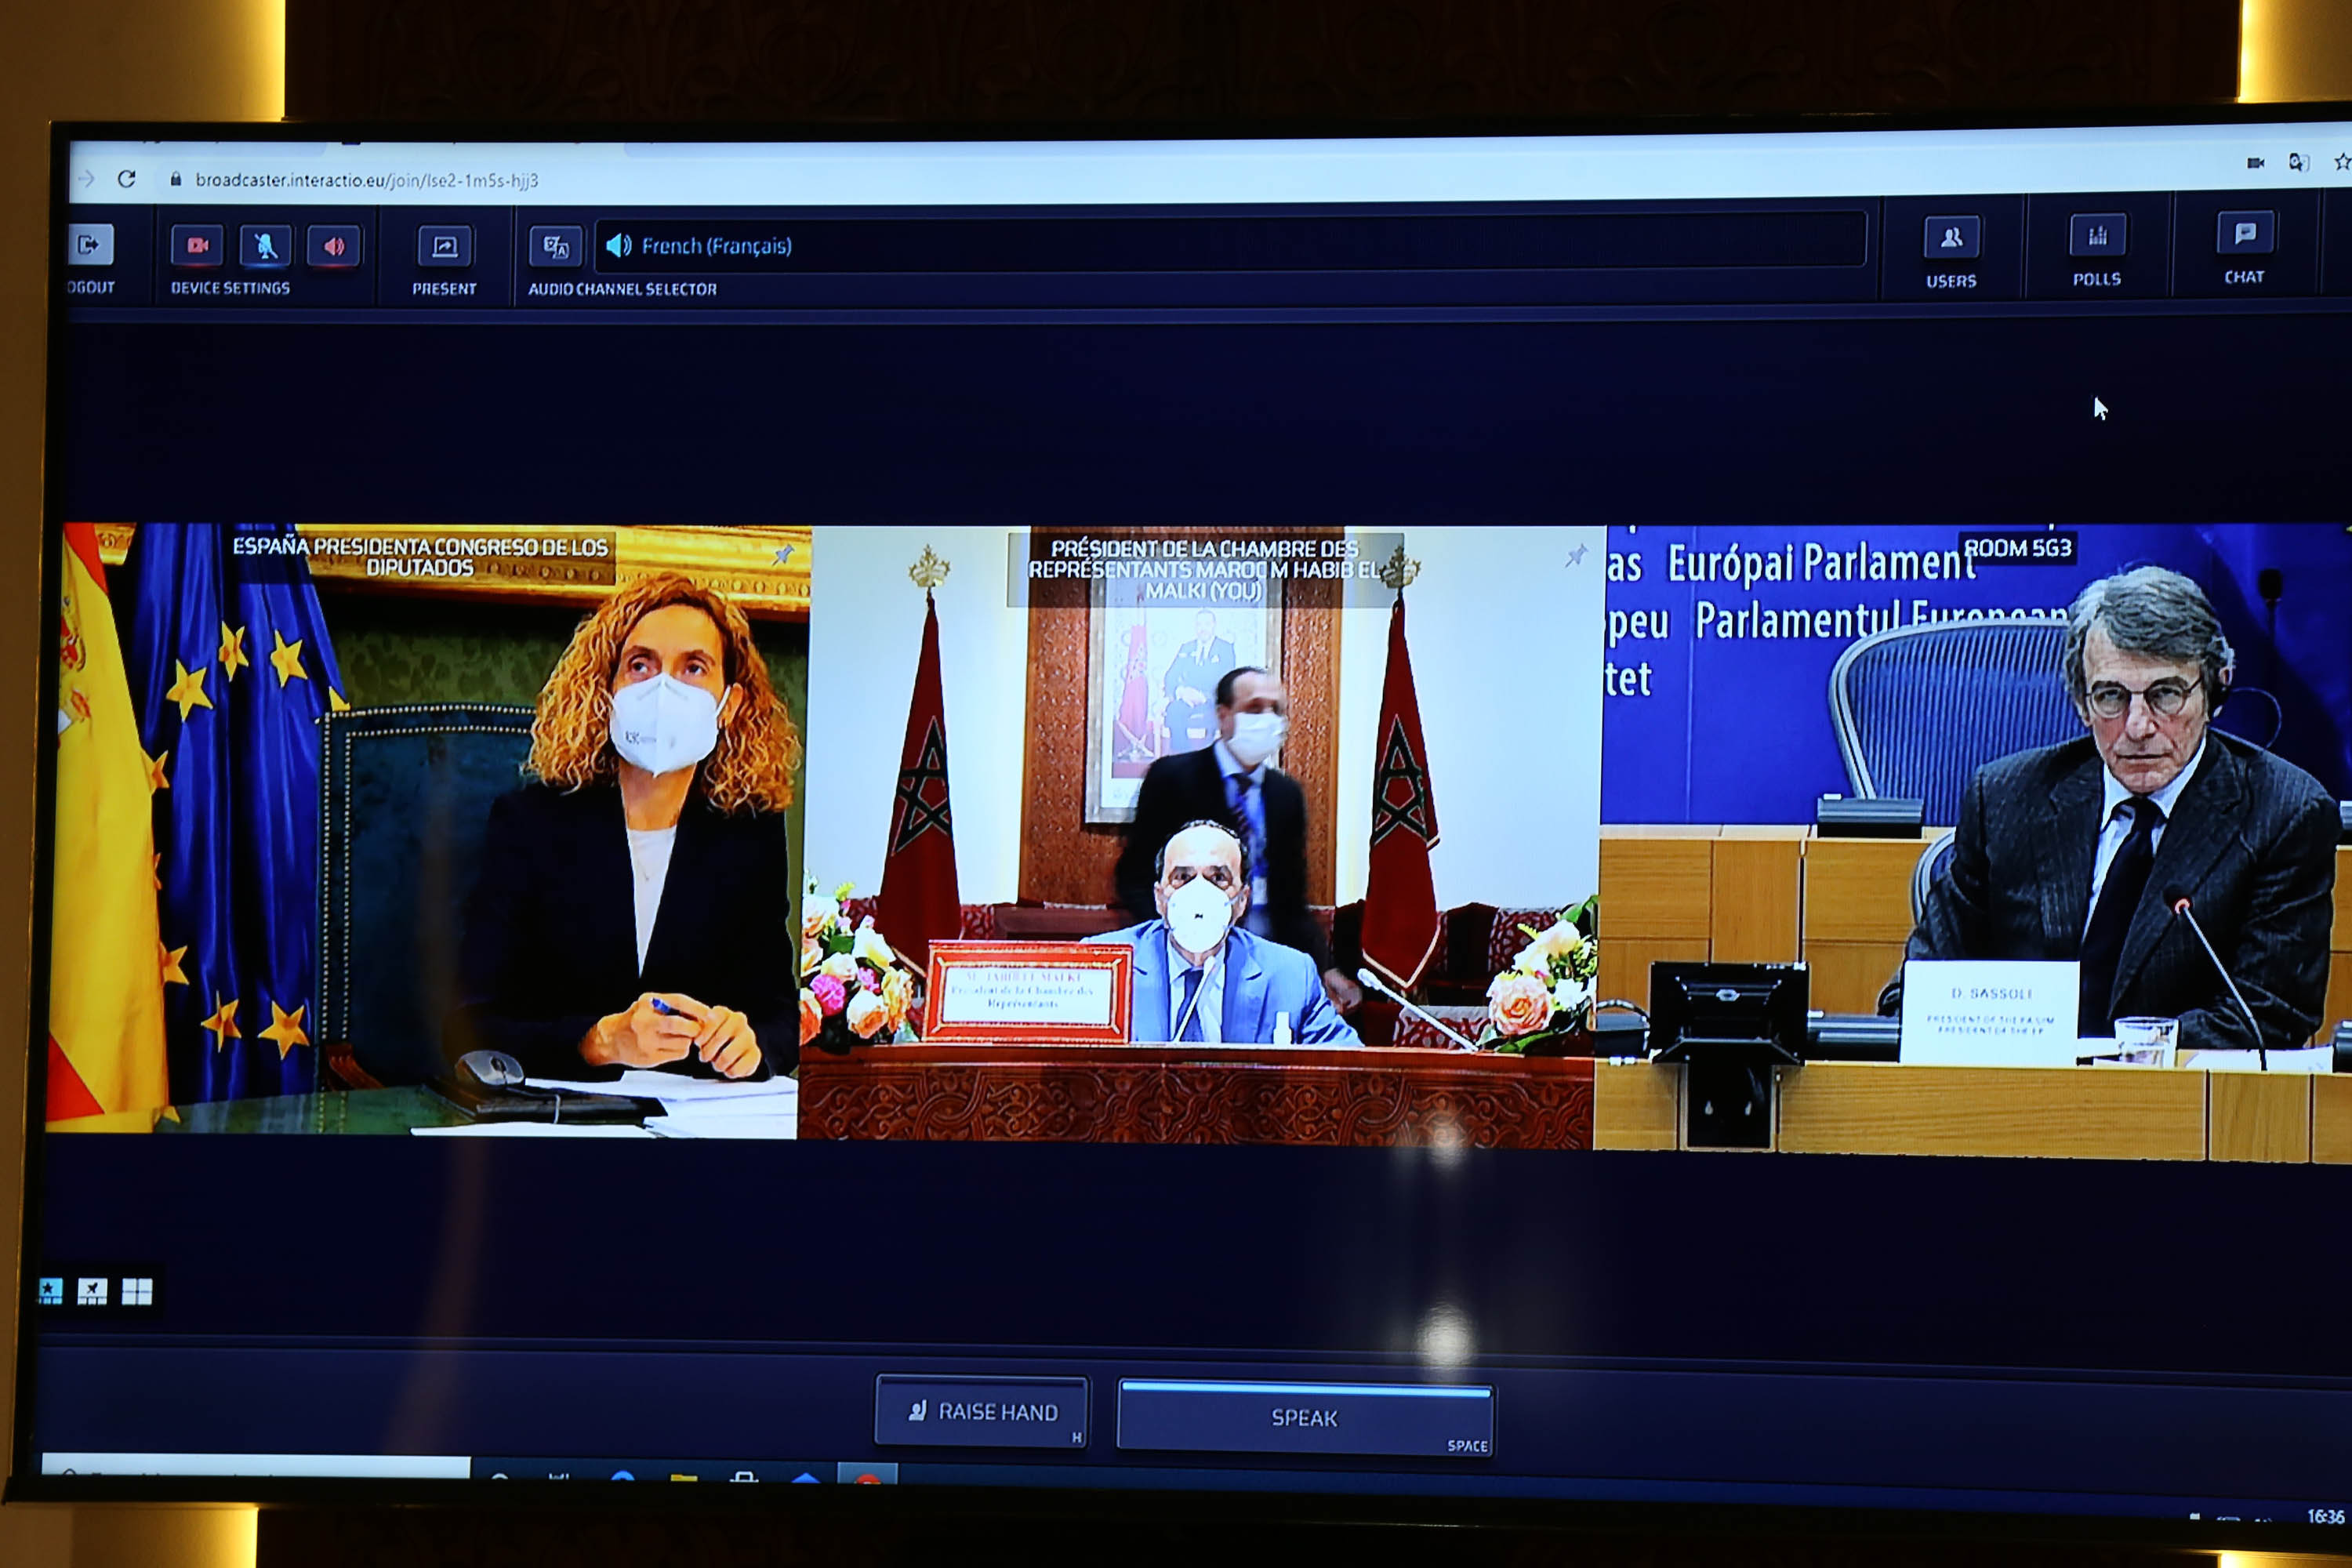Screen dimensions: 2352x1568
Task: Click the Logout icon
Action: point(90,245)
